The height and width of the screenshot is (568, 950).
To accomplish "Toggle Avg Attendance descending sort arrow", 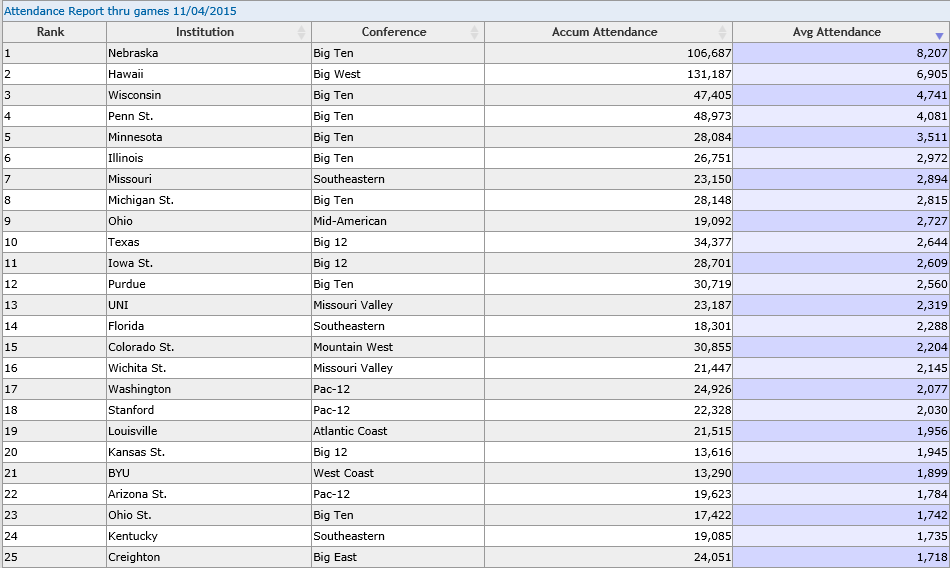I will click(x=939, y=36).
